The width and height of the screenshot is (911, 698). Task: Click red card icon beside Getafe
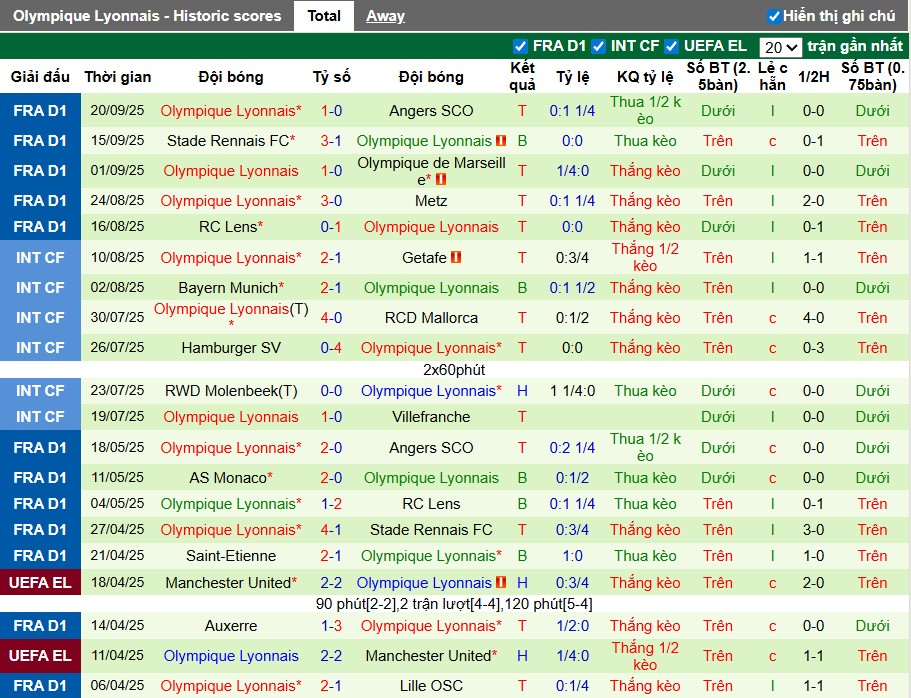[457, 258]
